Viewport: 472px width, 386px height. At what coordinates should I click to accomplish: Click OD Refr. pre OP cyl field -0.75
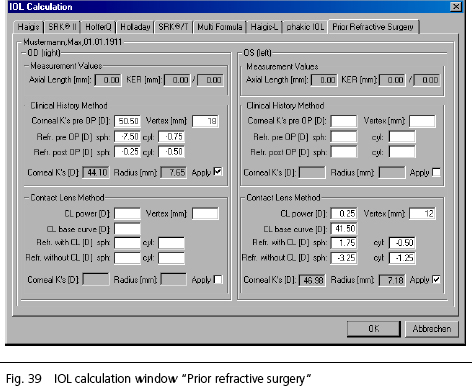(x=171, y=137)
